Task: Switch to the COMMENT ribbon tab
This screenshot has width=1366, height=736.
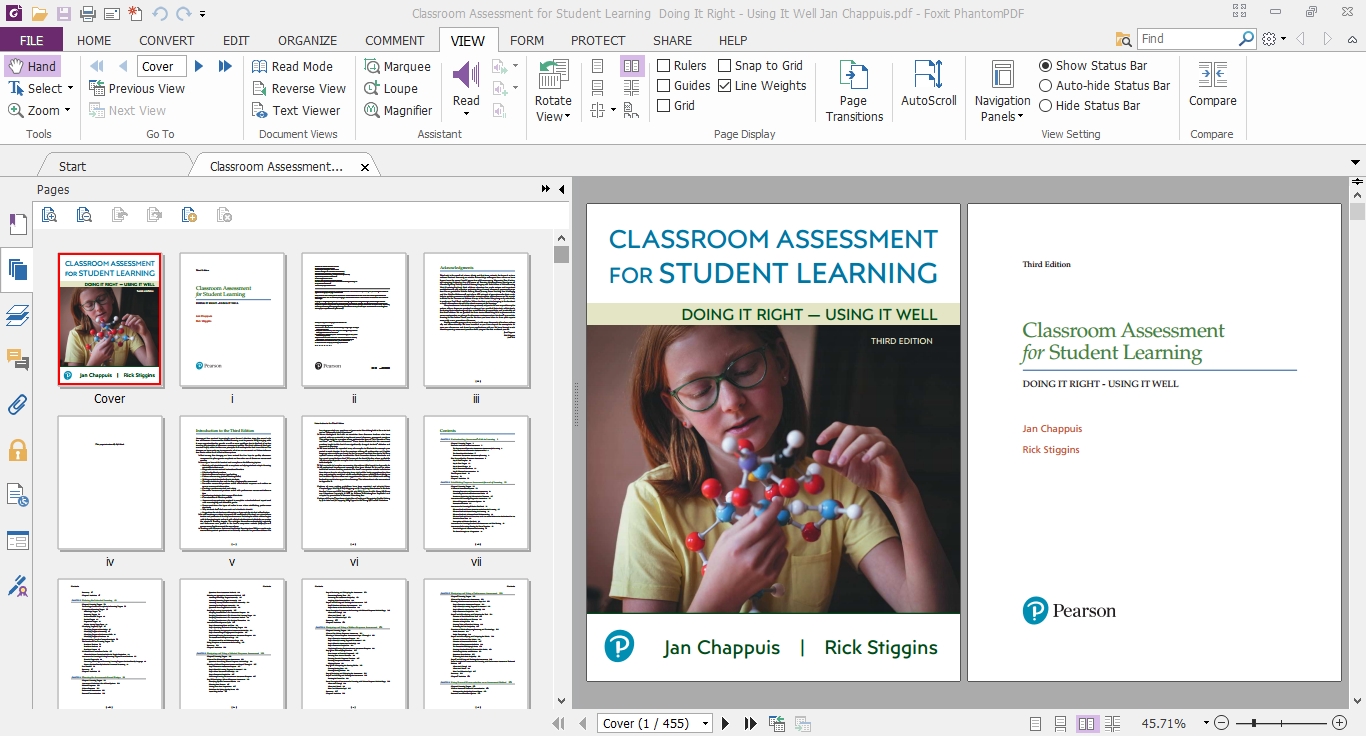Action: tap(395, 40)
